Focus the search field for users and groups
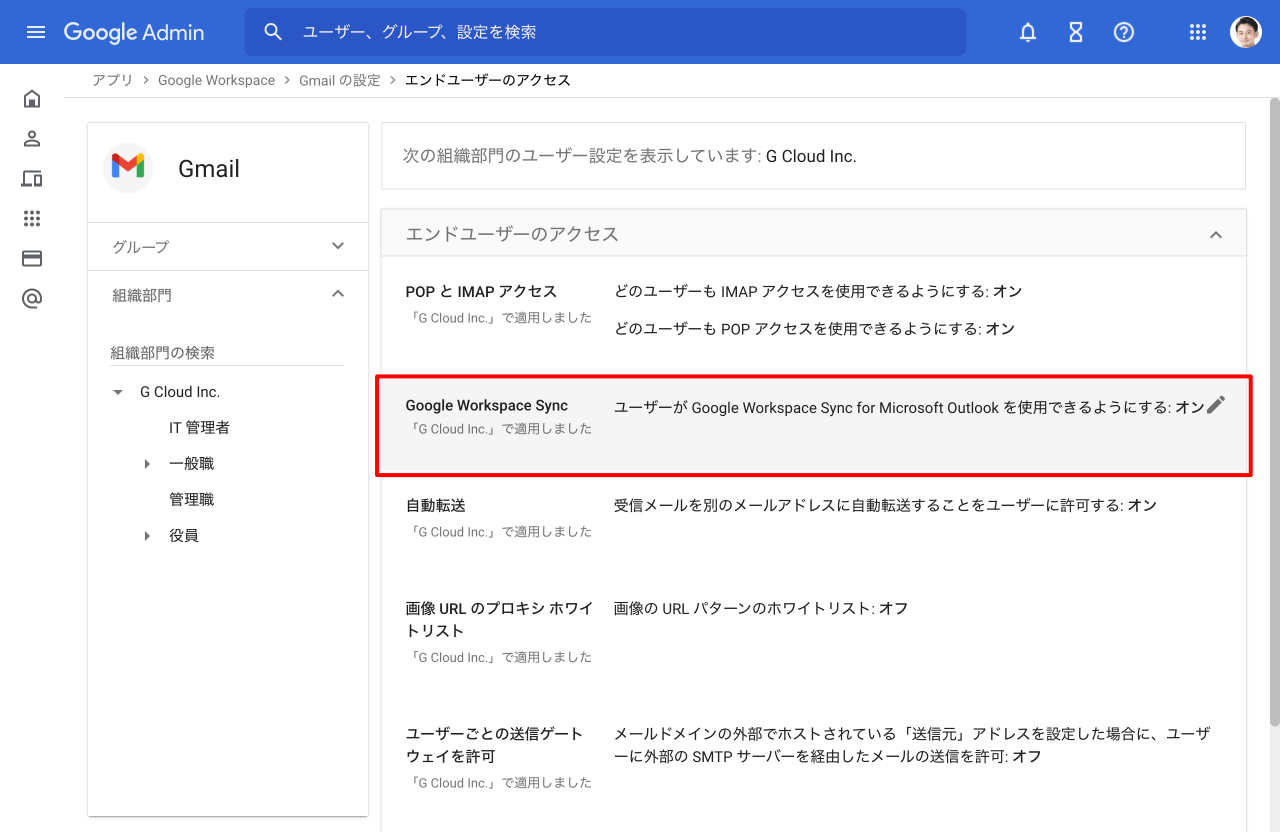1280x832 pixels. [605, 32]
